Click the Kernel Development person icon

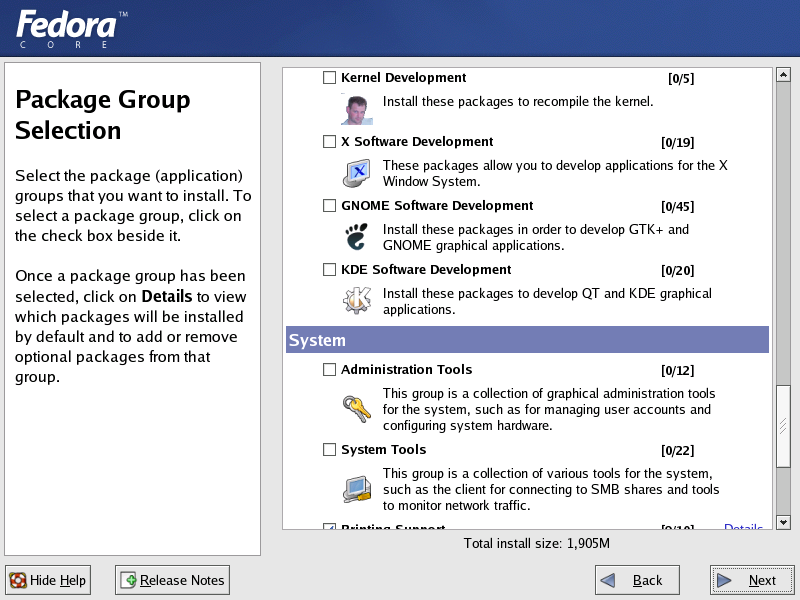(x=357, y=109)
